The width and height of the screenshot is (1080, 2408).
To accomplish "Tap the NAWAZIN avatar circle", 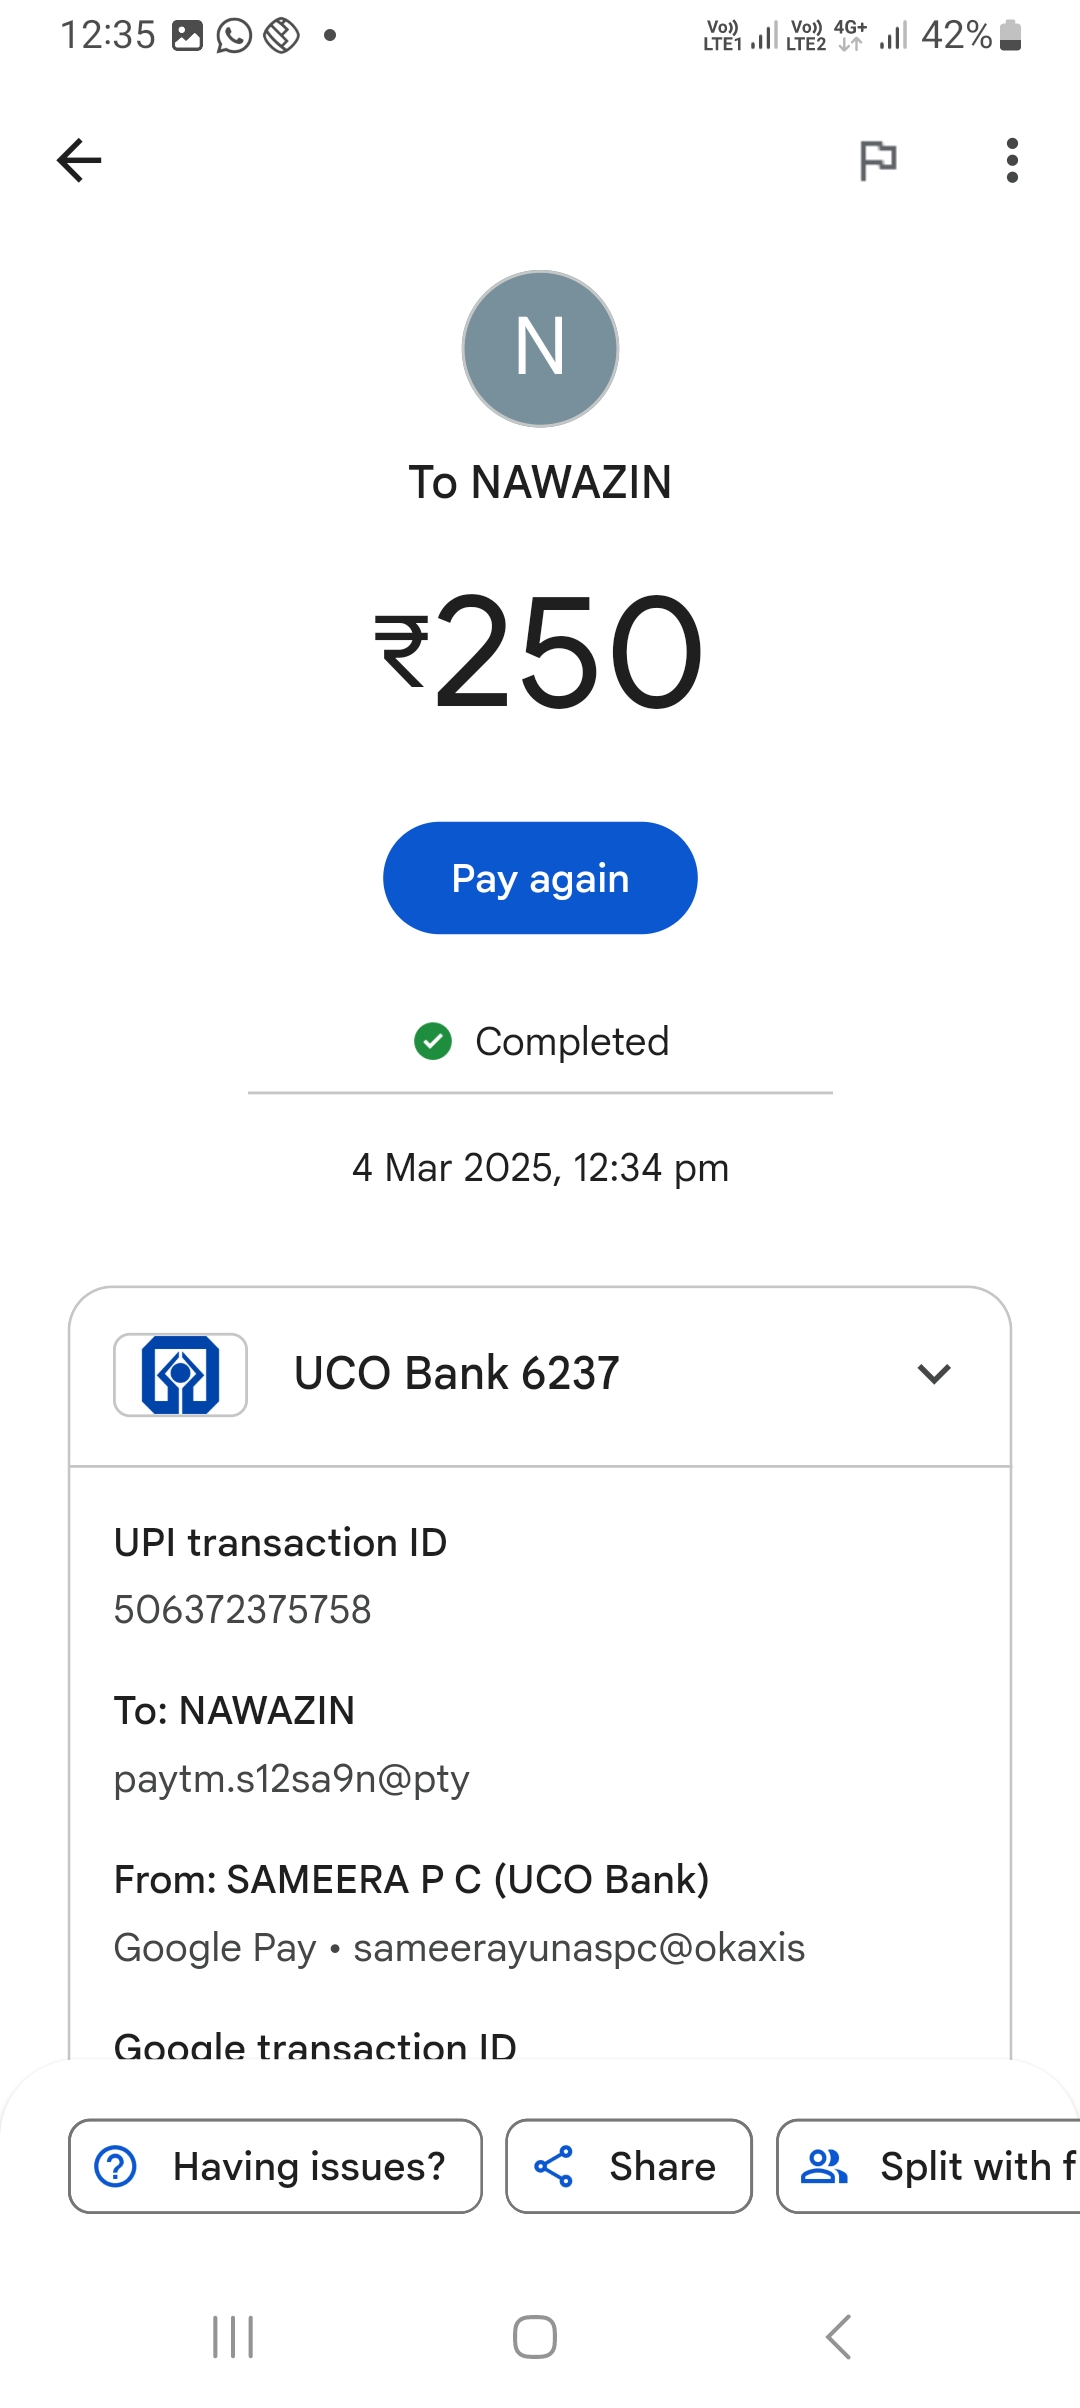I will tap(540, 348).
